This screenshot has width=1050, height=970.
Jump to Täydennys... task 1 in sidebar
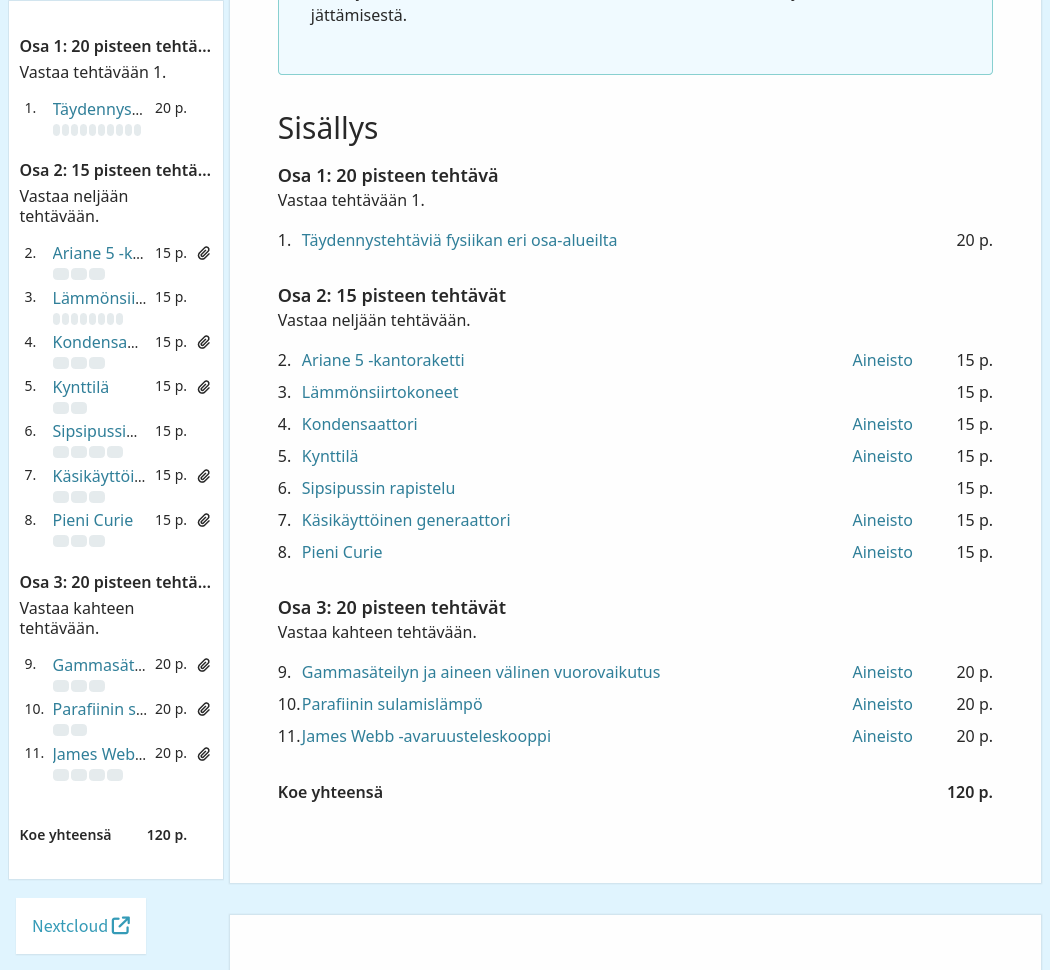98,109
